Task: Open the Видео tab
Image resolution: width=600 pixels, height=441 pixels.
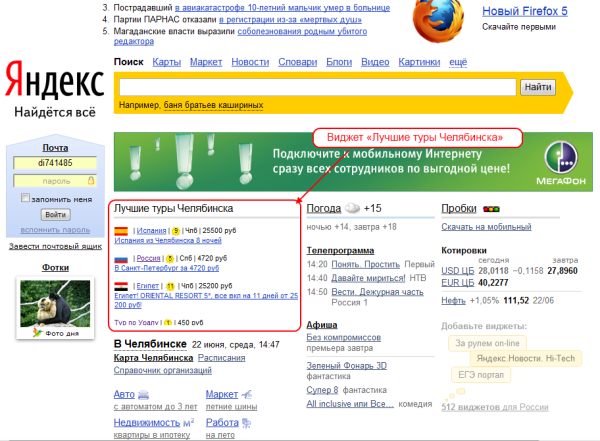Action: pos(375,62)
